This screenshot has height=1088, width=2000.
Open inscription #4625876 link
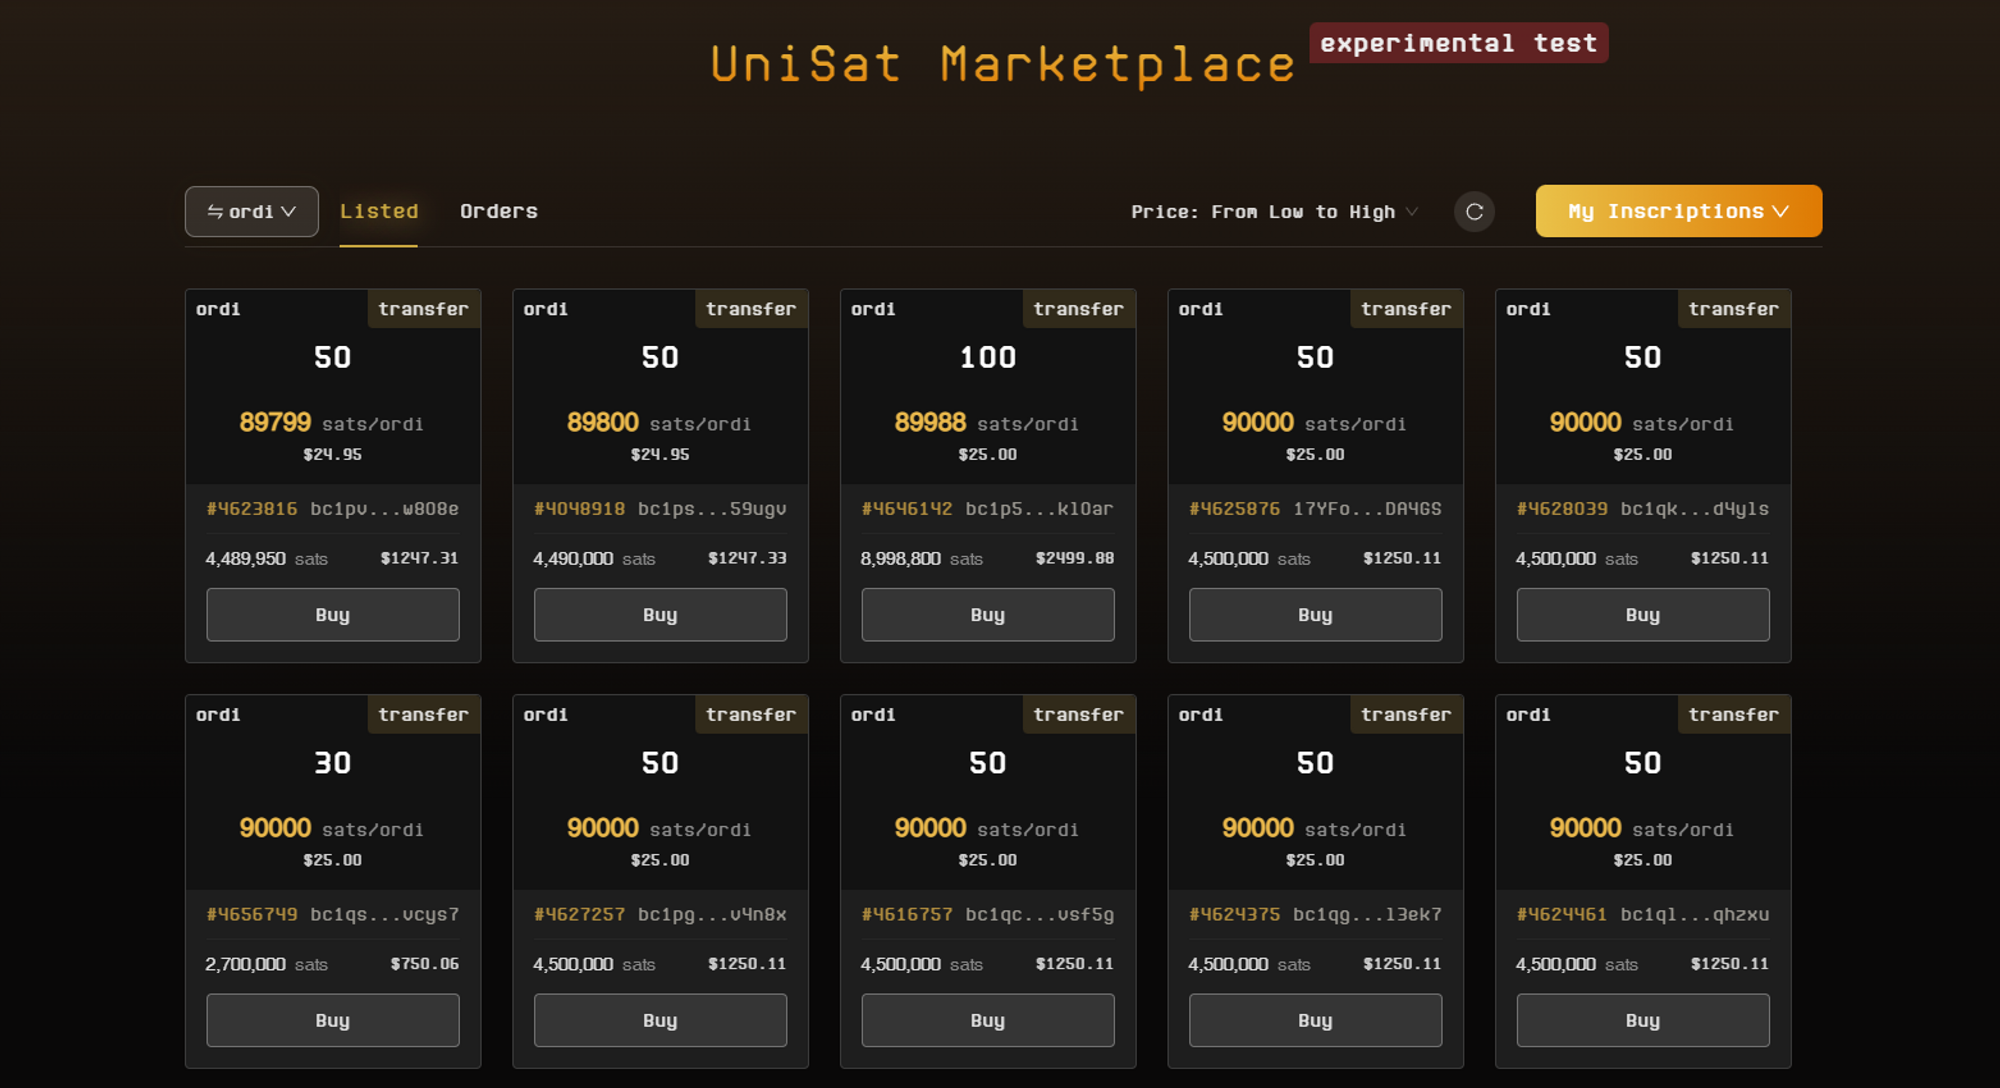point(1234,509)
